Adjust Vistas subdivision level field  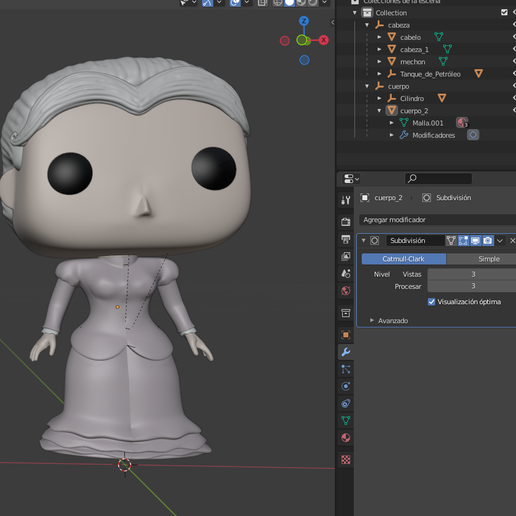coord(472,274)
